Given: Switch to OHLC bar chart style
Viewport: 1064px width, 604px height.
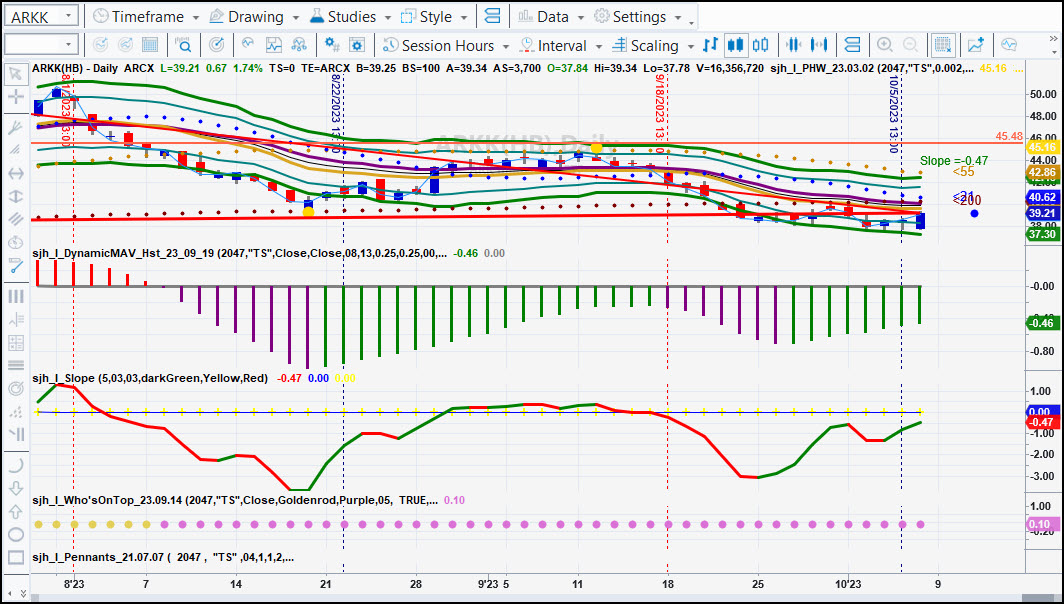Looking at the screenshot, I should (x=710, y=45).
